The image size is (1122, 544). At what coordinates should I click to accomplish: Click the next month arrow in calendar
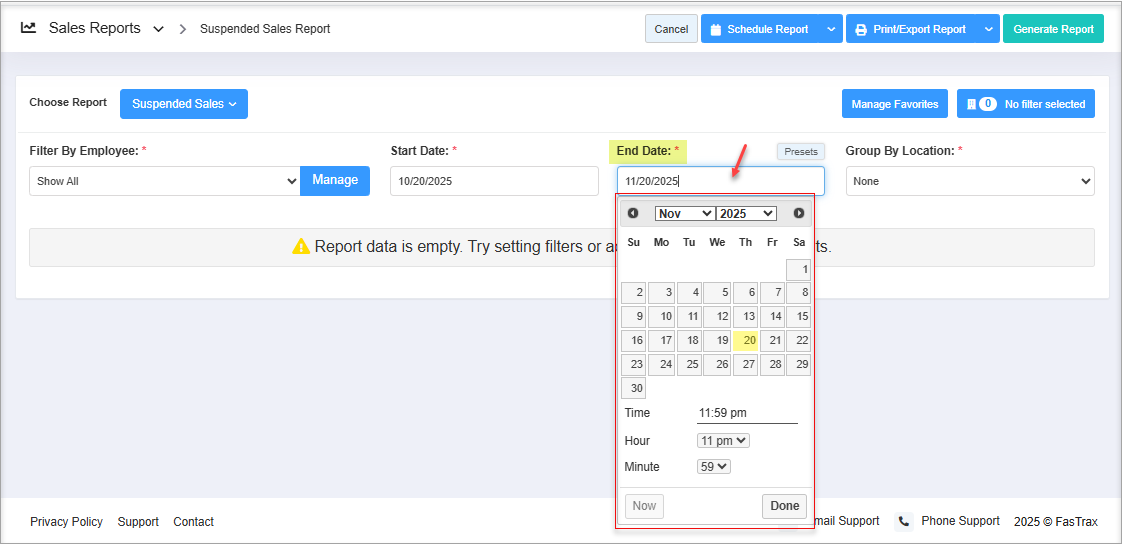798,213
